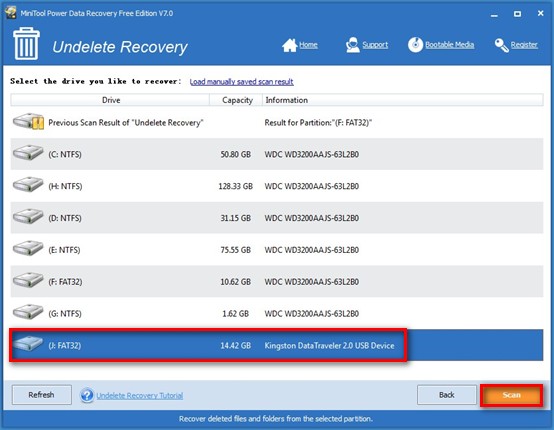This screenshot has width=554, height=430.
Task: Click the Register key icon
Action: click(501, 45)
